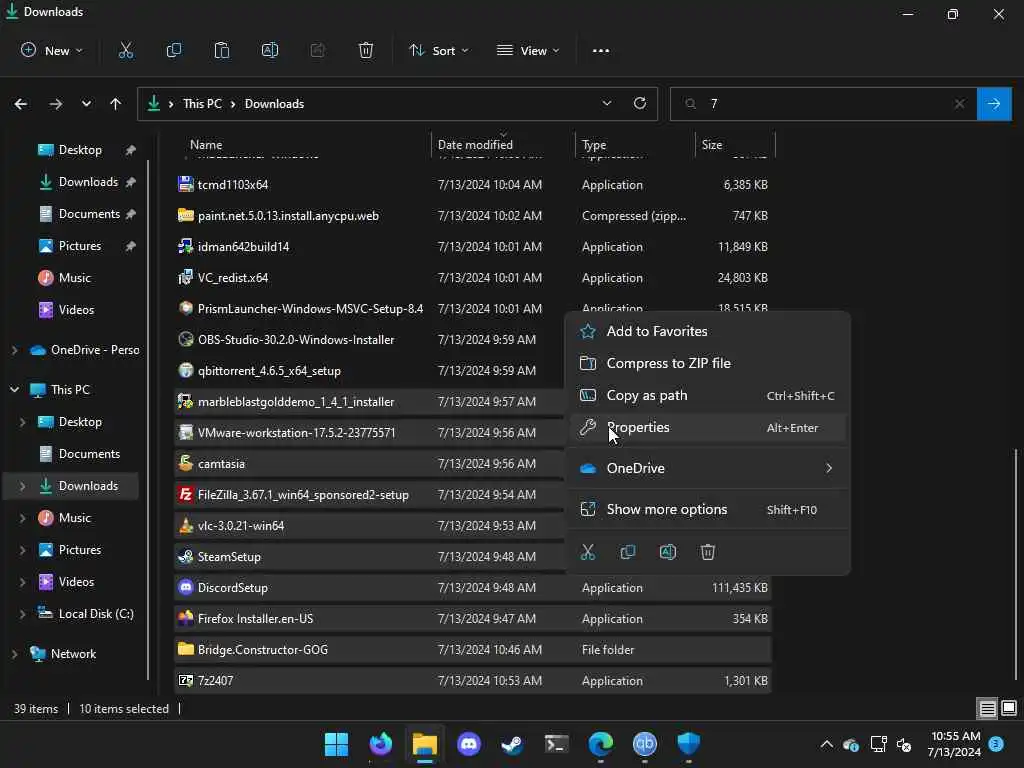Select OBS-Studio-30.2.0-Windows-Installer file
The width and height of the screenshot is (1024, 768).
tap(370, 340)
